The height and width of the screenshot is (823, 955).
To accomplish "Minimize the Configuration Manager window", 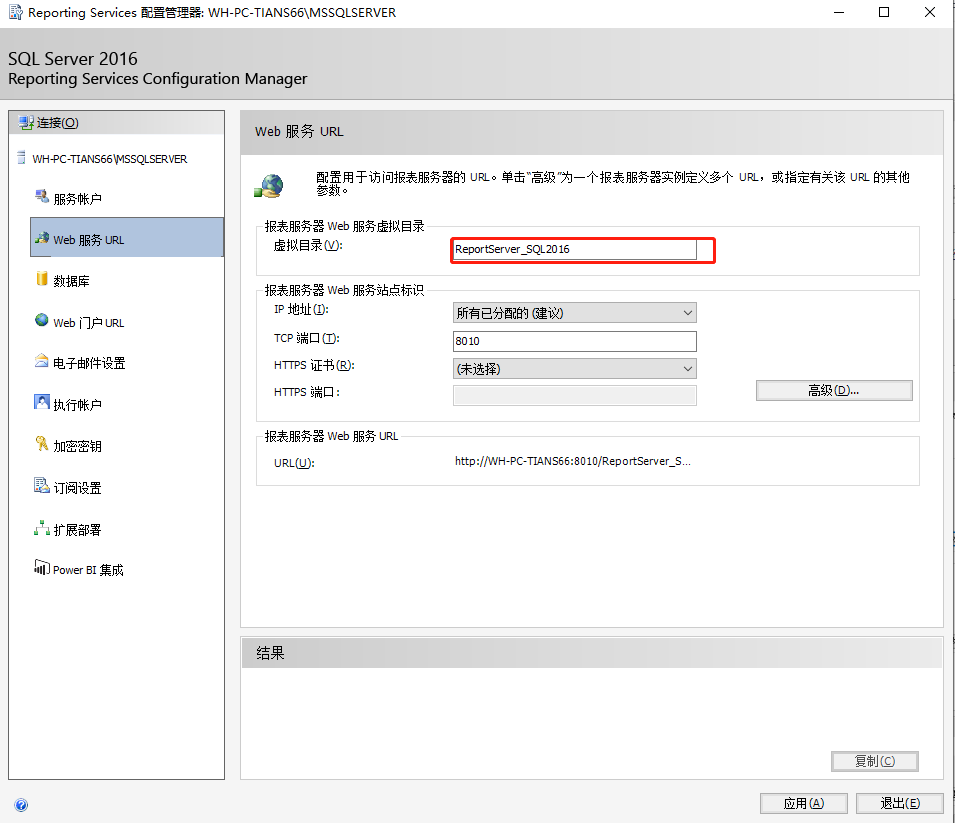I will 839,12.
